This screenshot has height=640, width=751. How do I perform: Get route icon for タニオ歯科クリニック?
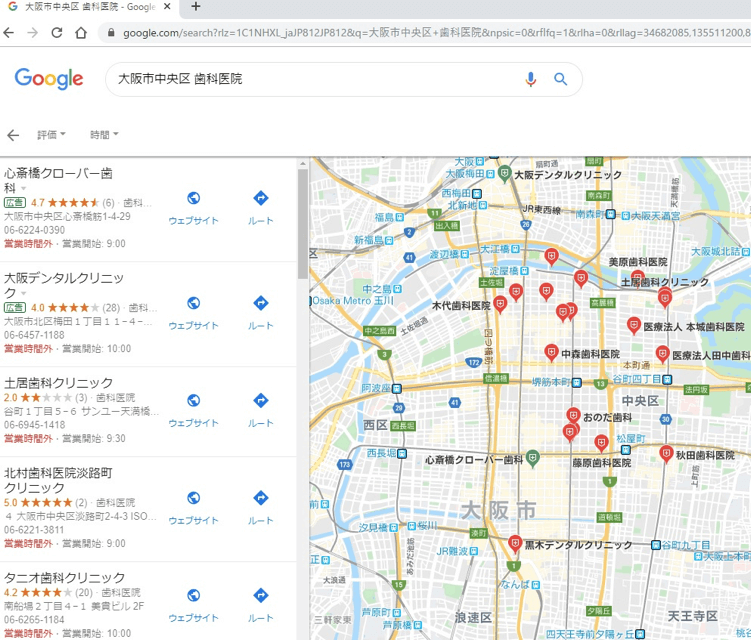(x=261, y=595)
